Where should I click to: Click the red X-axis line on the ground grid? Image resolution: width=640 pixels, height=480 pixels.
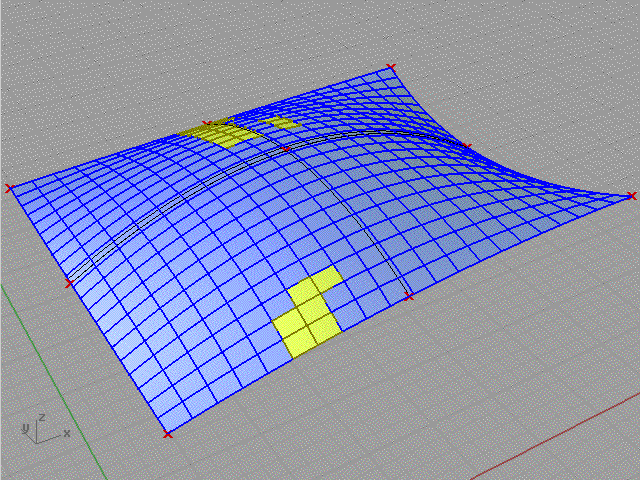(x=555, y=436)
